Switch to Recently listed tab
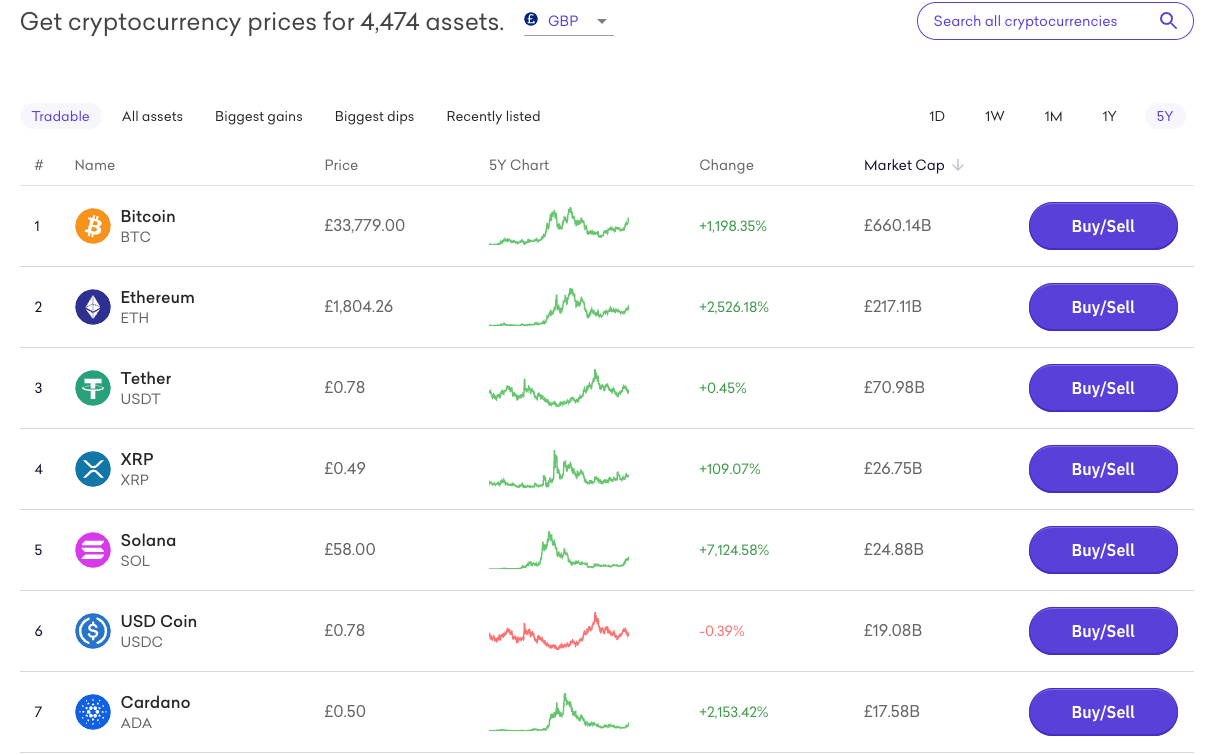The width and height of the screenshot is (1210, 755). [x=493, y=116]
